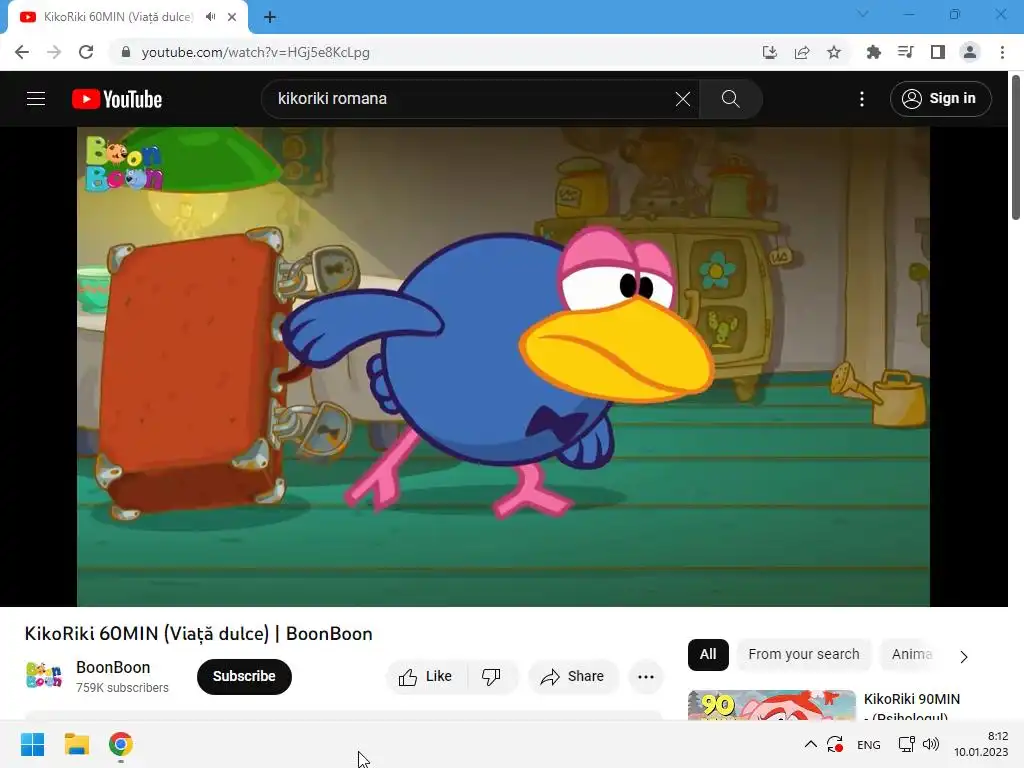Open network tray icon
The width and height of the screenshot is (1024, 768).
pos(906,744)
